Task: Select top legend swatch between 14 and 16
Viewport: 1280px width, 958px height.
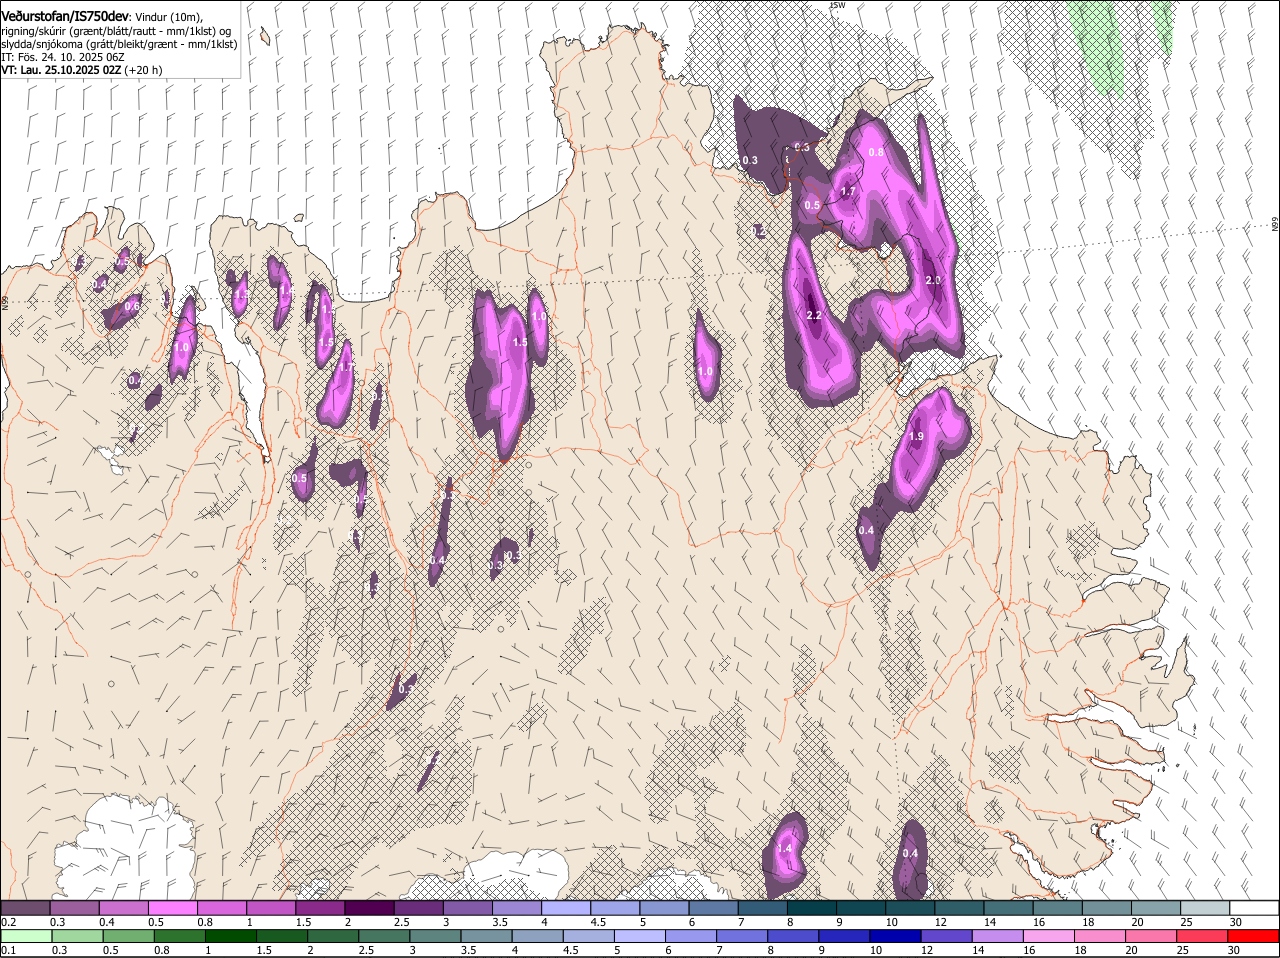Action: pos(1008,907)
